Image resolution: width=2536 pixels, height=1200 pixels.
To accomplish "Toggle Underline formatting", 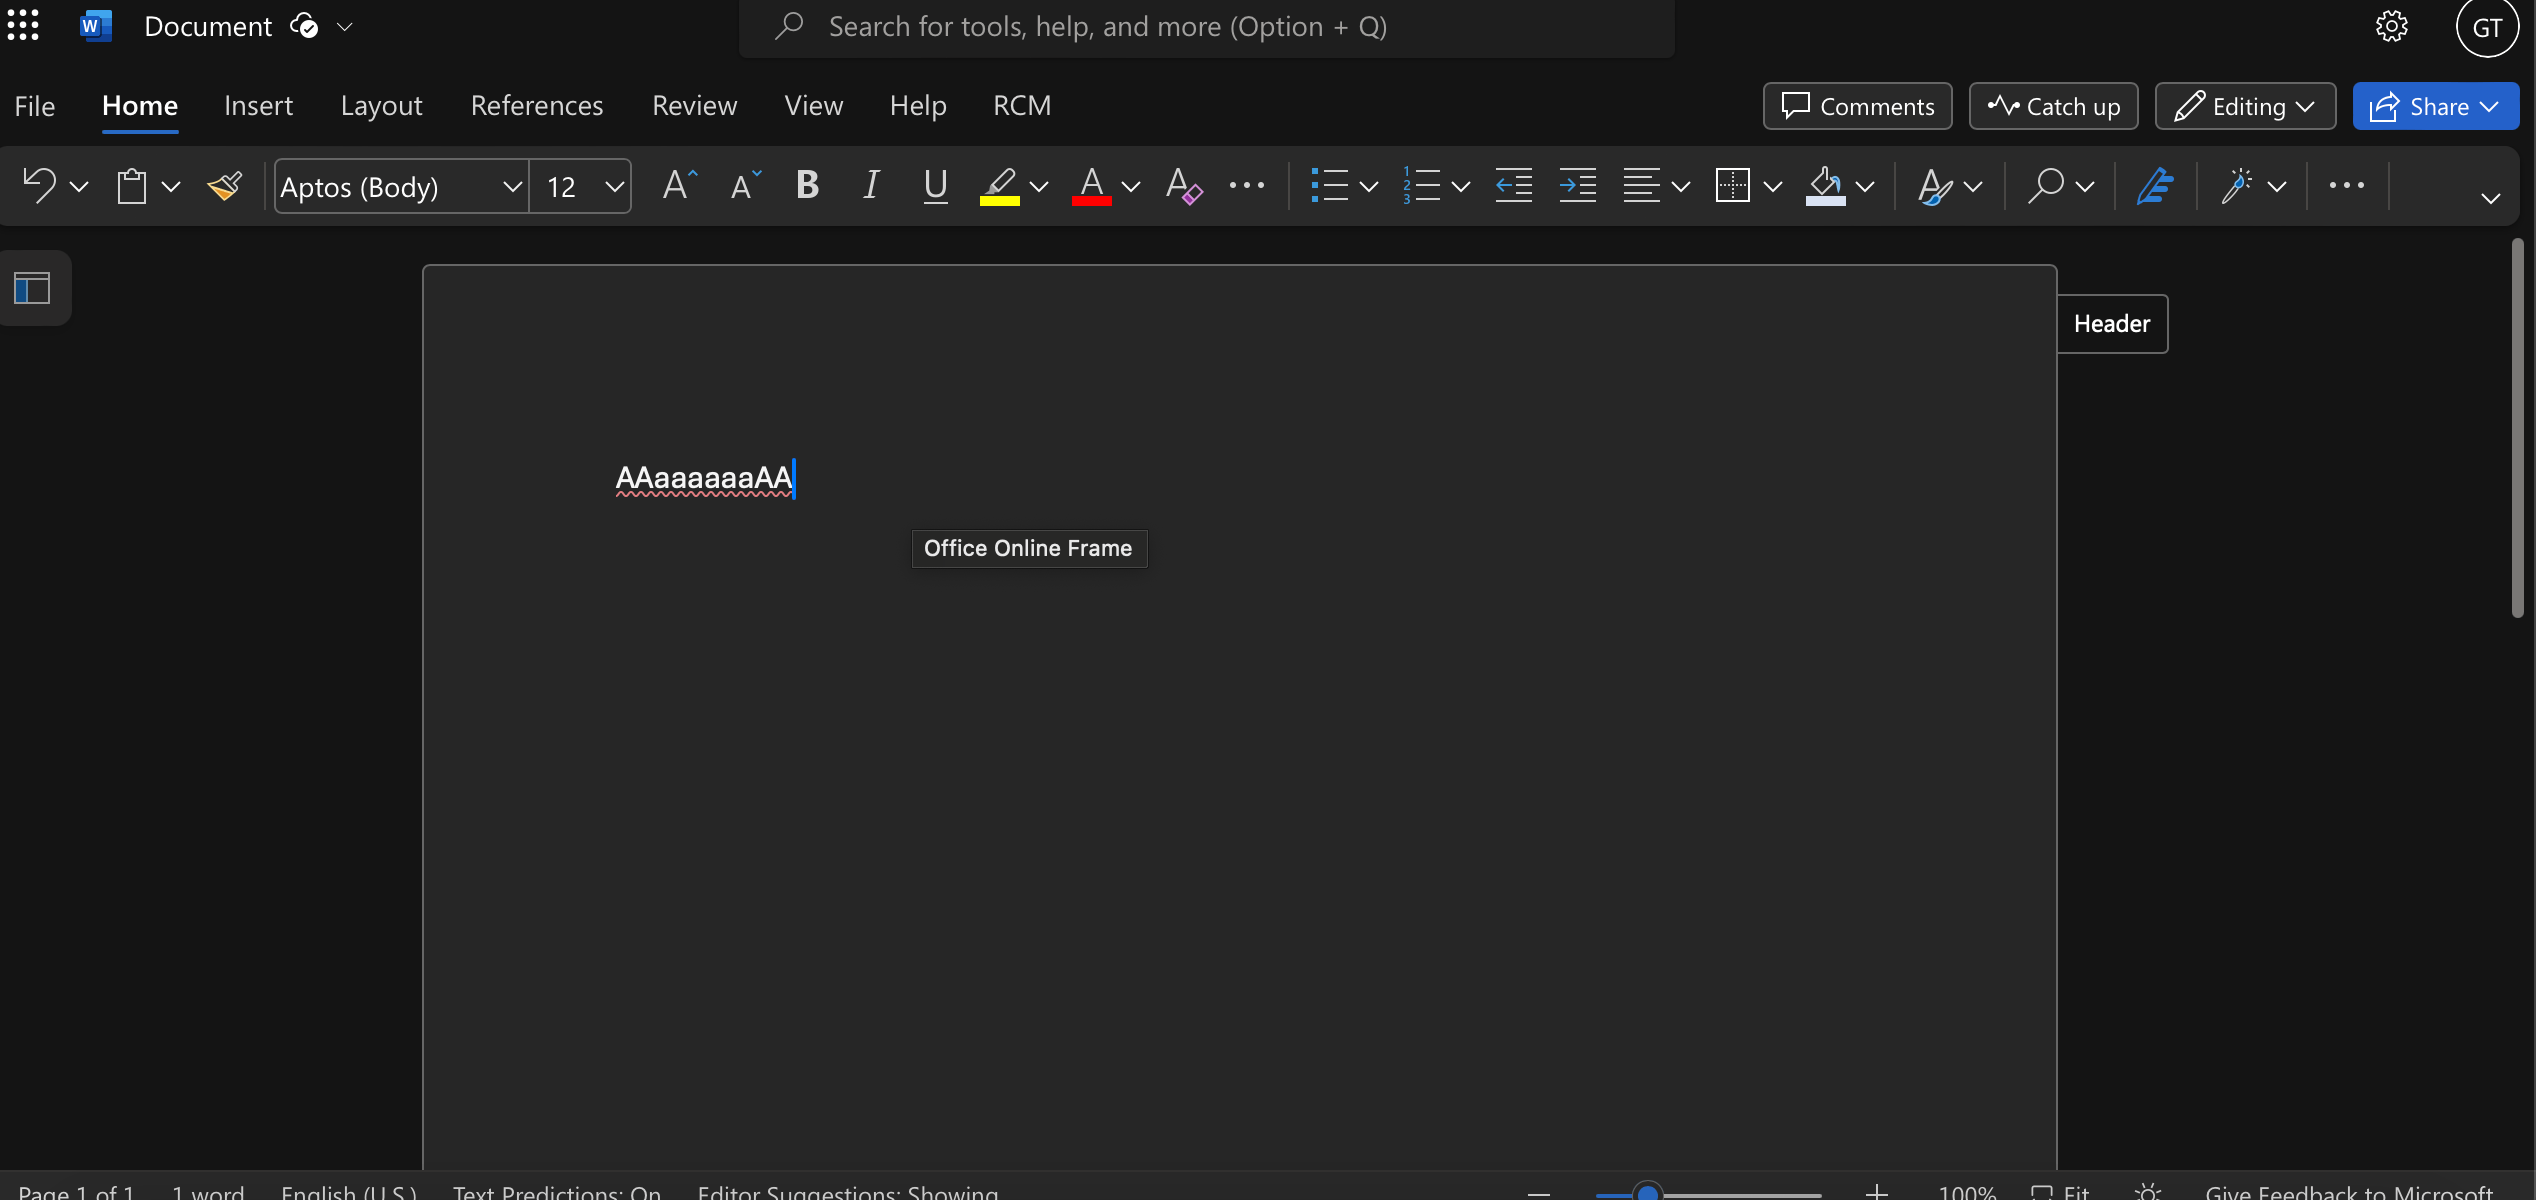I will click(936, 186).
